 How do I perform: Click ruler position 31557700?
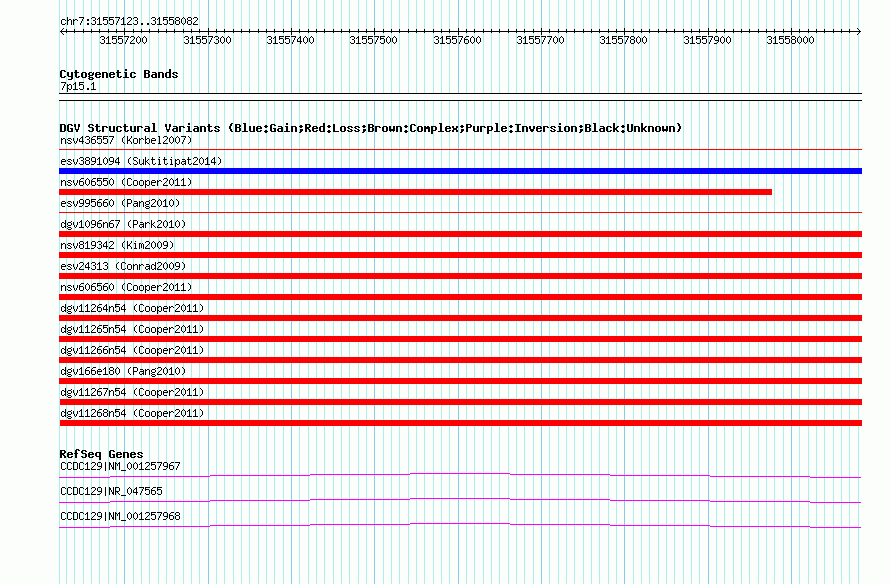coord(540,40)
